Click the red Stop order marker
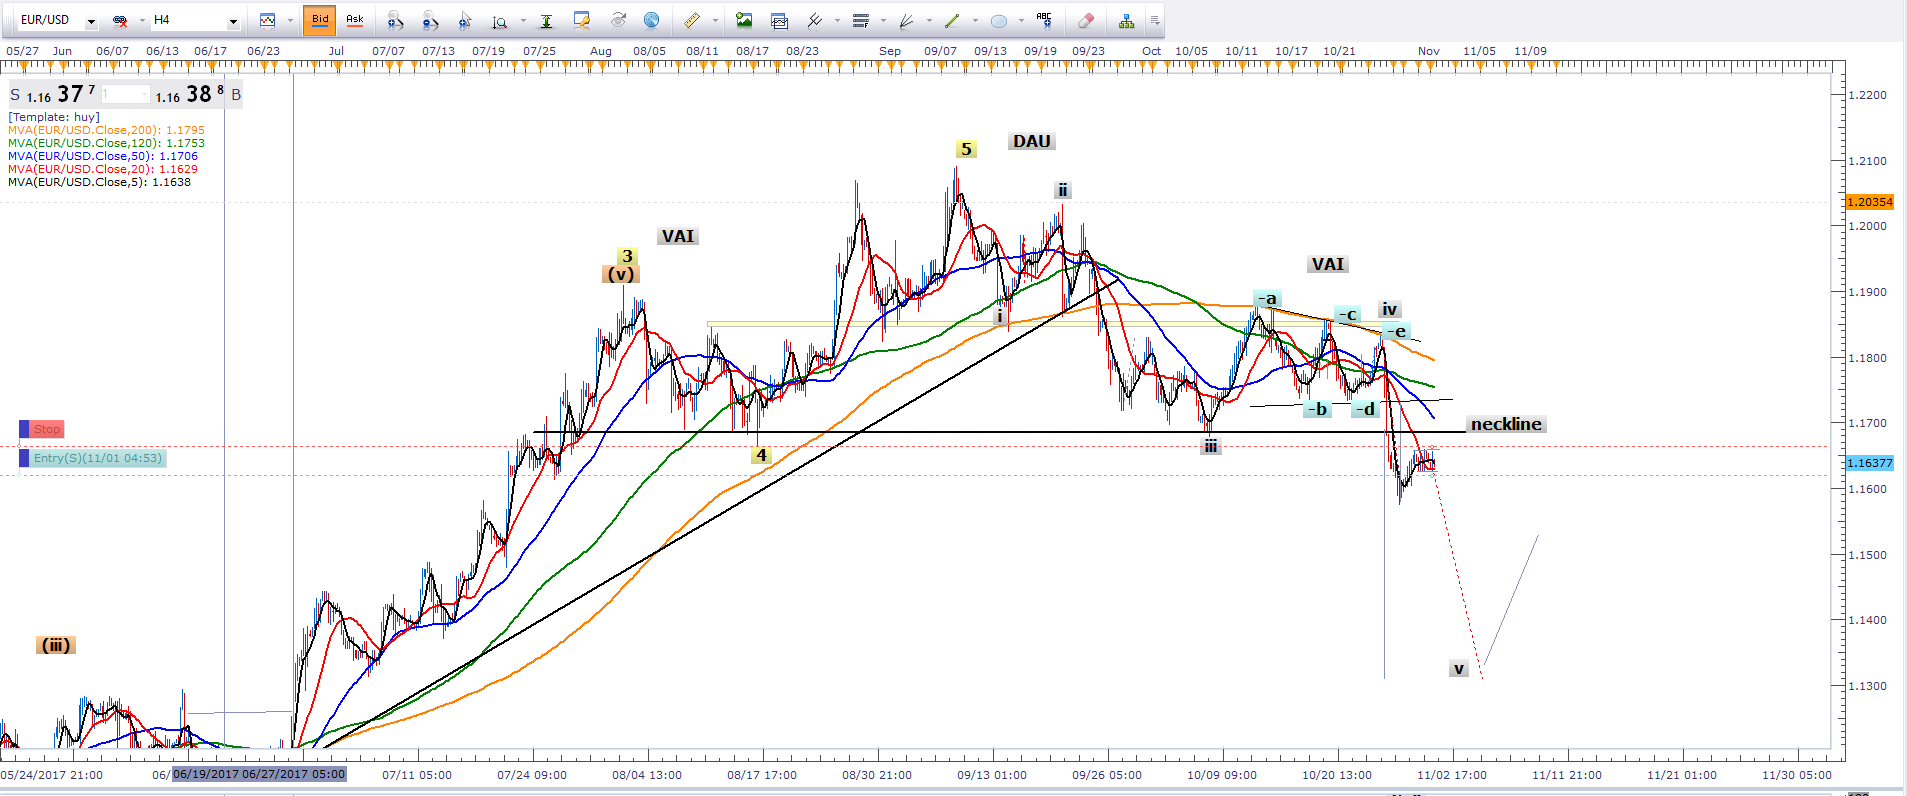 [46, 429]
